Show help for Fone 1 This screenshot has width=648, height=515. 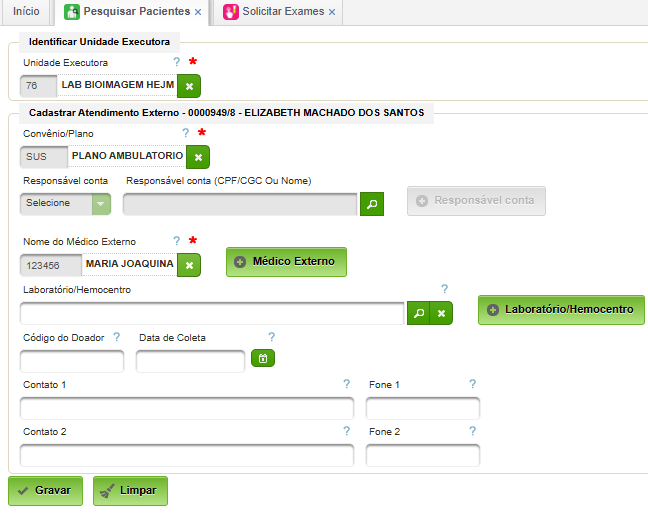click(472, 384)
